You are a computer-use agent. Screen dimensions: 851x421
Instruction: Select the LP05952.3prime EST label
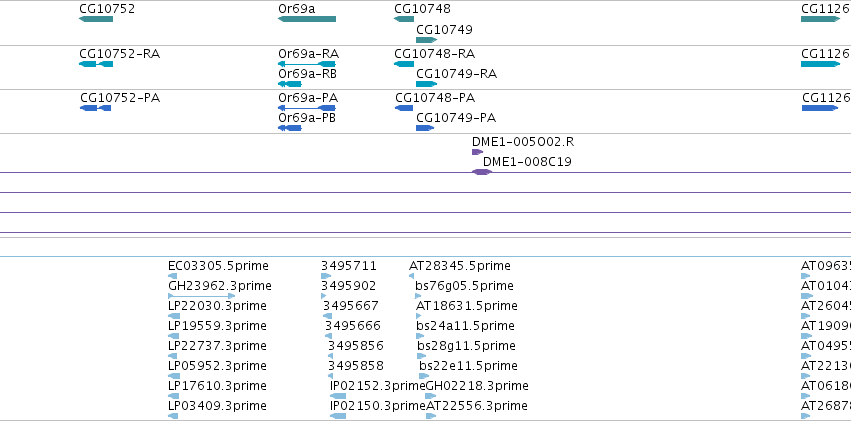tap(217, 366)
